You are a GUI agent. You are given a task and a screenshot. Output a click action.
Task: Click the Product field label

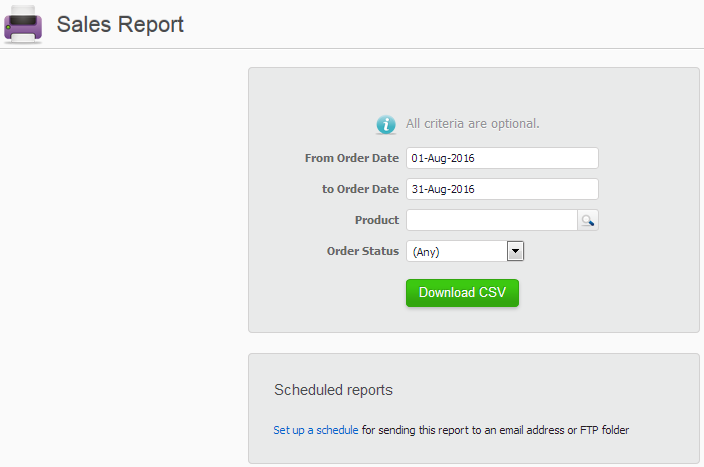[377, 220]
